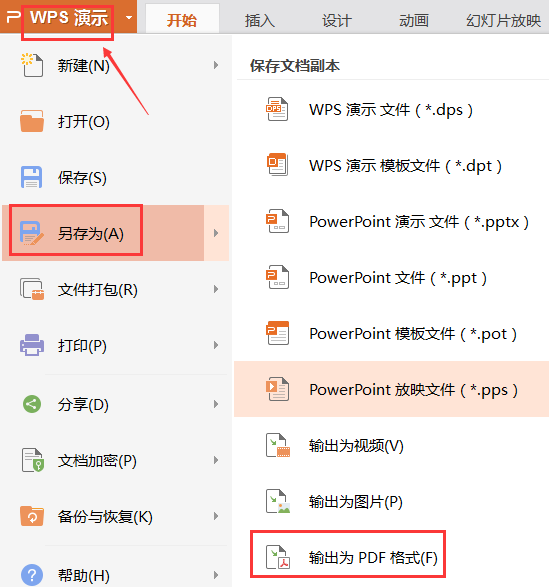Click the pptx file icon
549x587 pixels.
(x=277, y=221)
